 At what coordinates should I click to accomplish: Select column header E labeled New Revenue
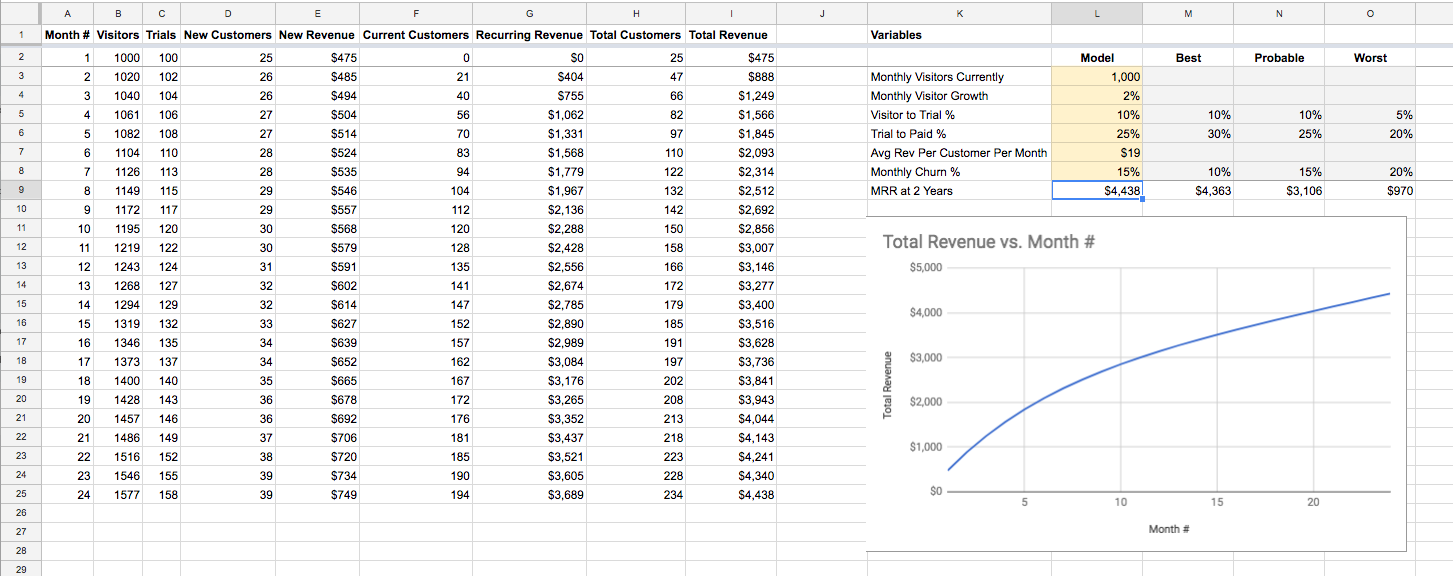(x=317, y=13)
